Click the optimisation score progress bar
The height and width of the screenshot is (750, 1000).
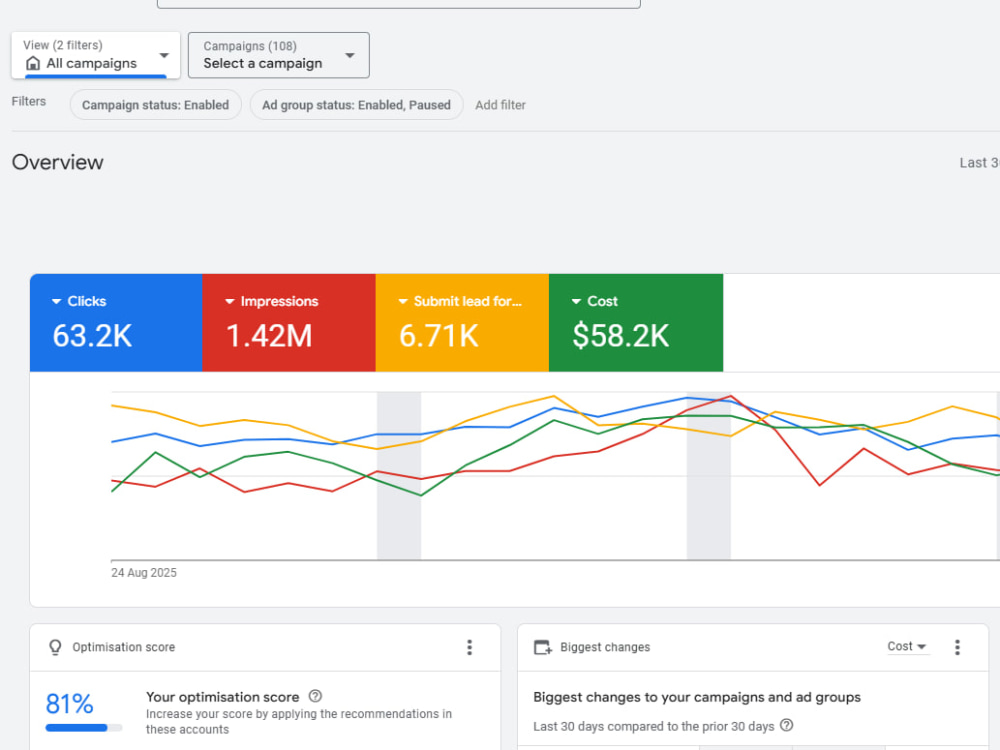pyautogui.click(x=84, y=728)
